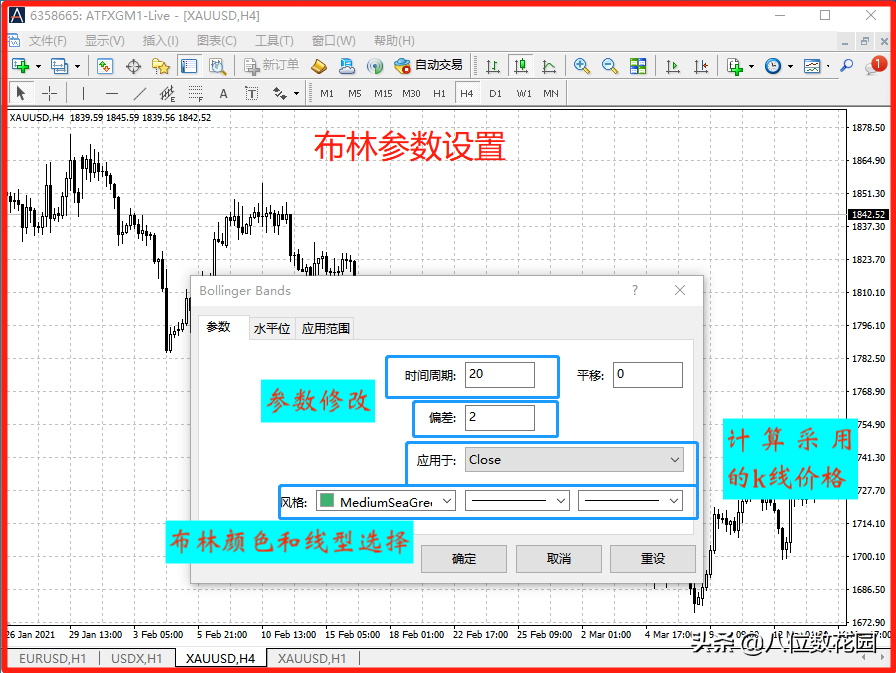The image size is (896, 673).
Task: Switch to MN timeframe
Action: pyautogui.click(x=551, y=93)
